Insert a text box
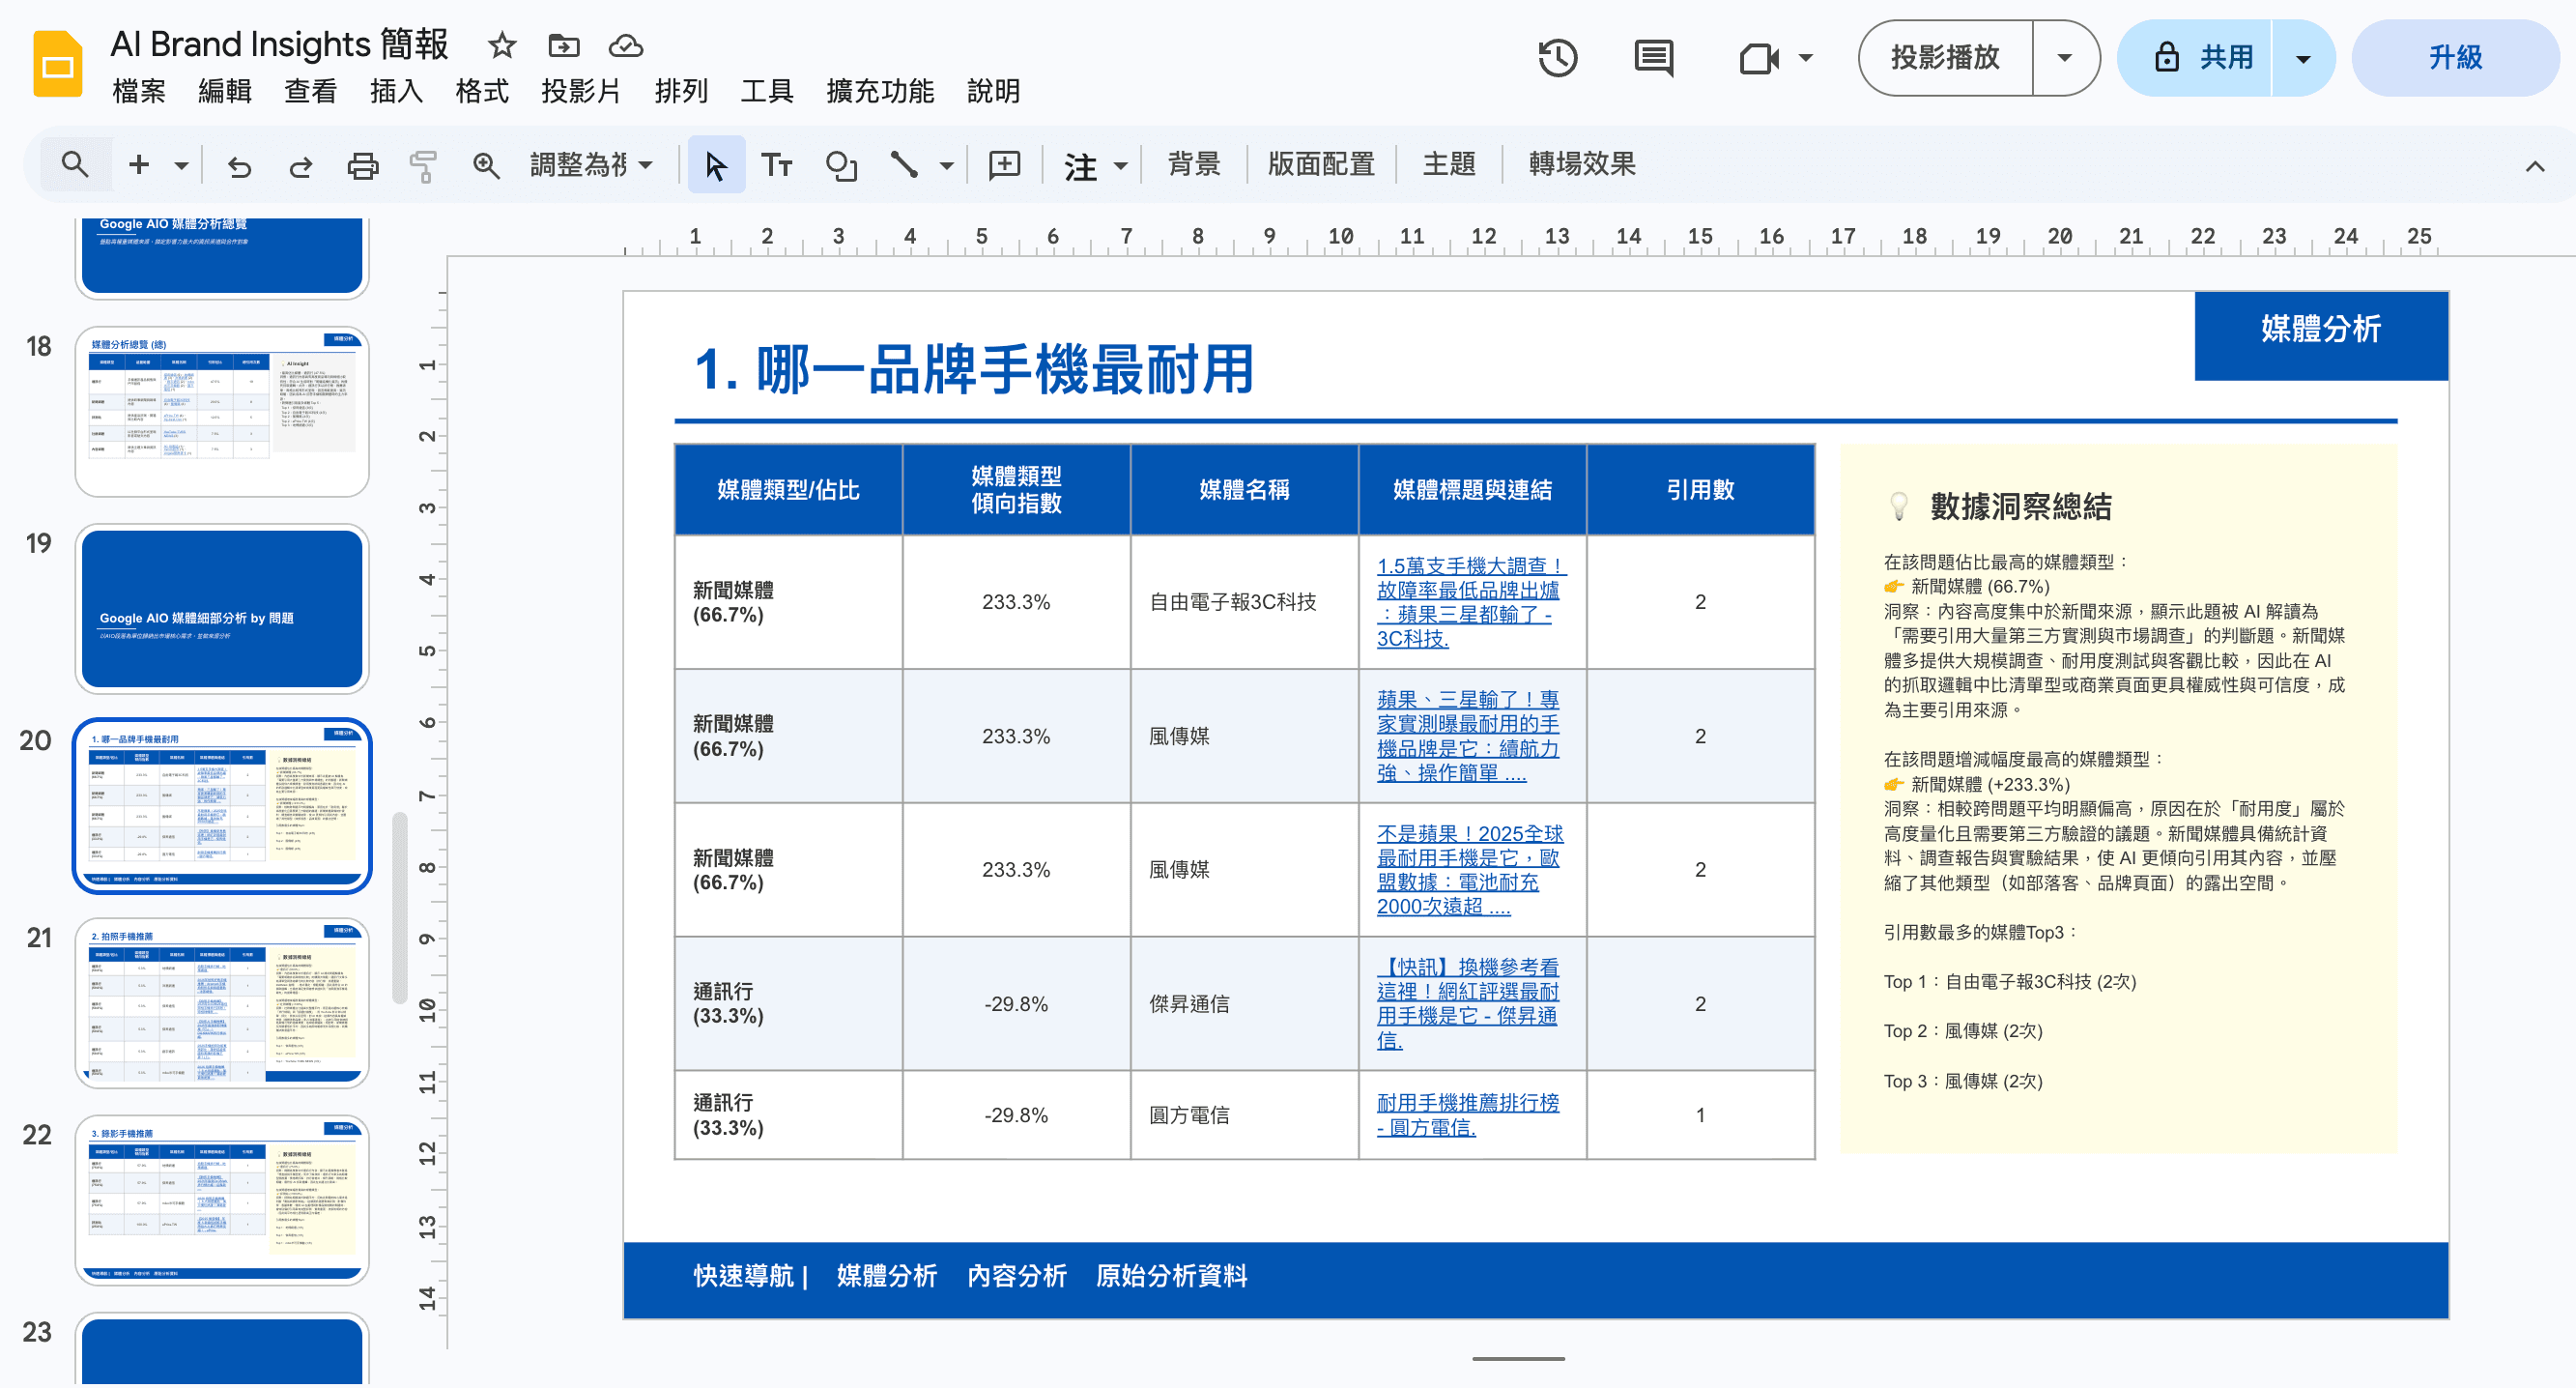The width and height of the screenshot is (2576, 1388). point(778,164)
